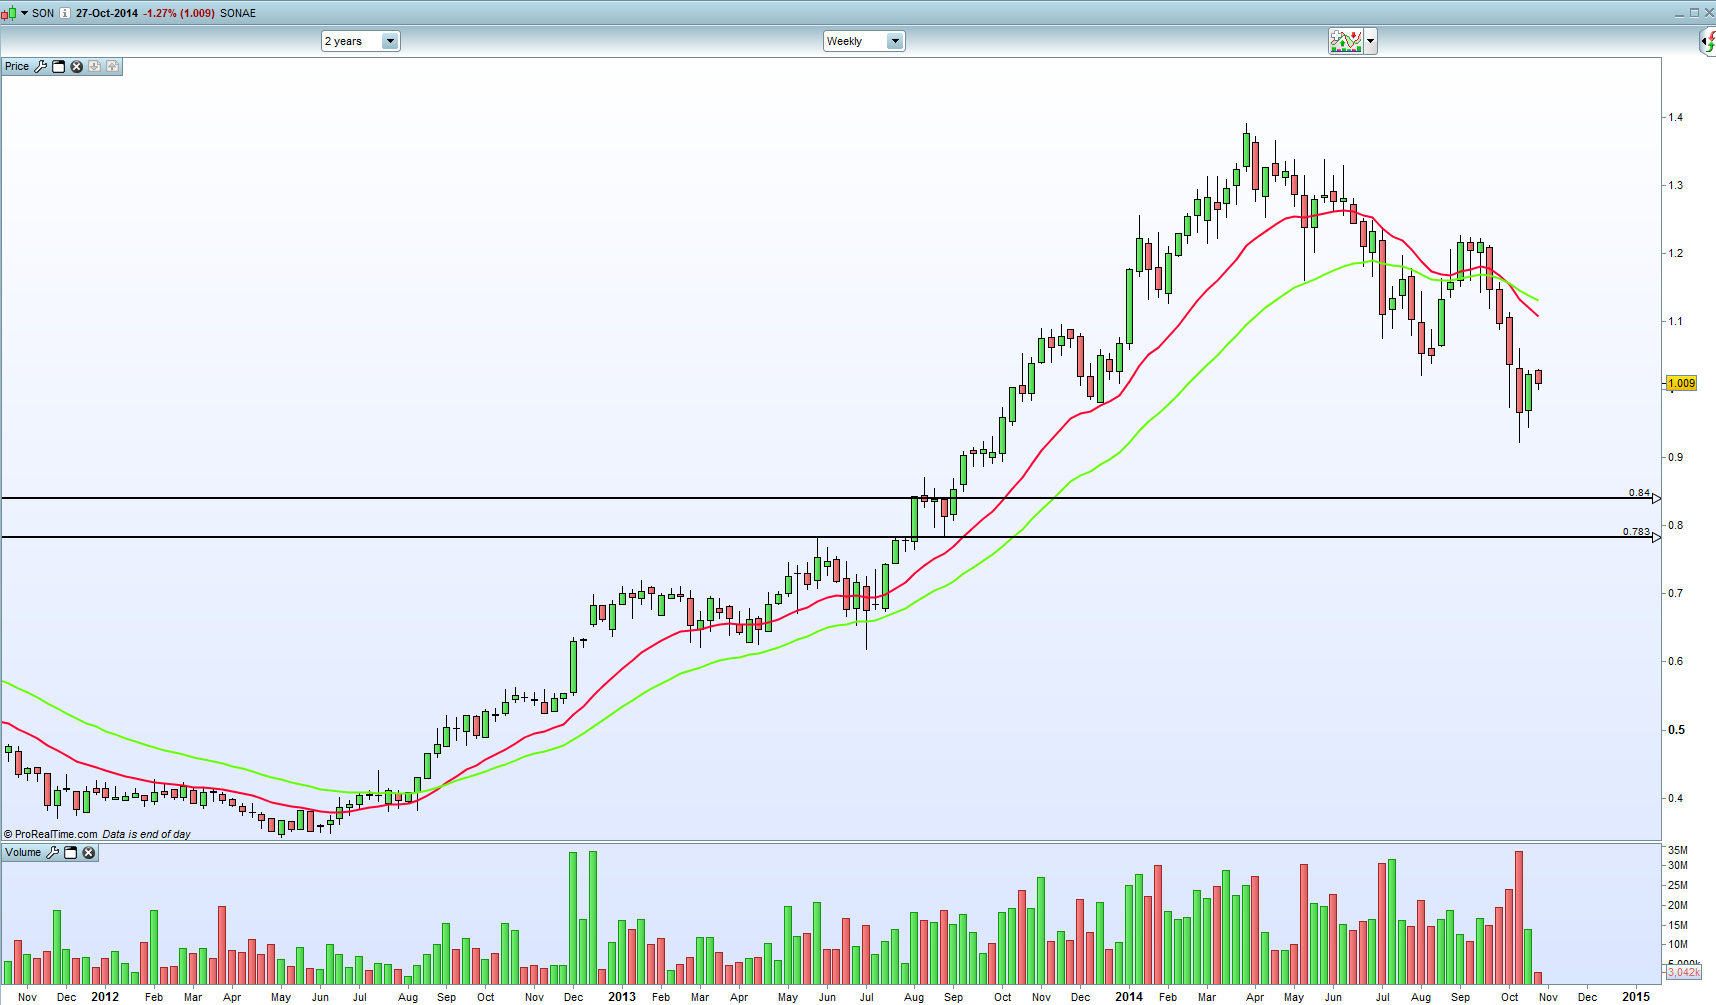Open candlestick chart style menu arrow
Viewport: 1716px width, 1005px height.
click(24, 13)
